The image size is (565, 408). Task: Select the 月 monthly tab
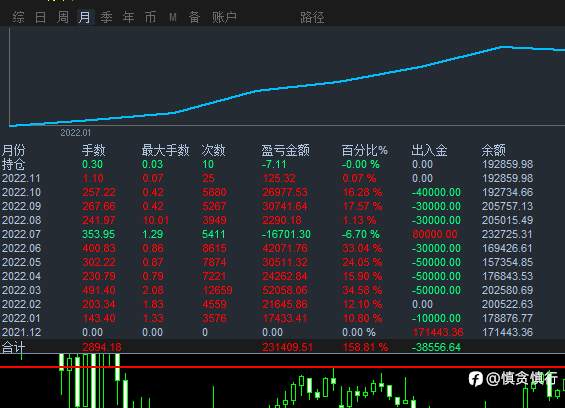(x=85, y=17)
